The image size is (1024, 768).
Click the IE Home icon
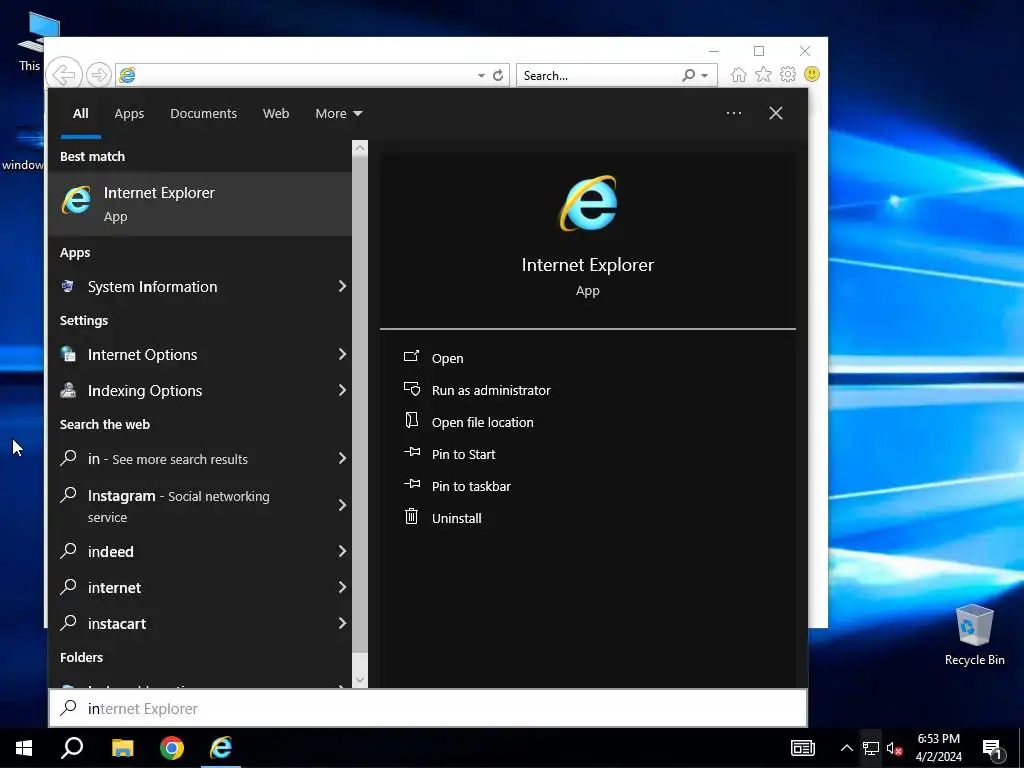click(739, 74)
